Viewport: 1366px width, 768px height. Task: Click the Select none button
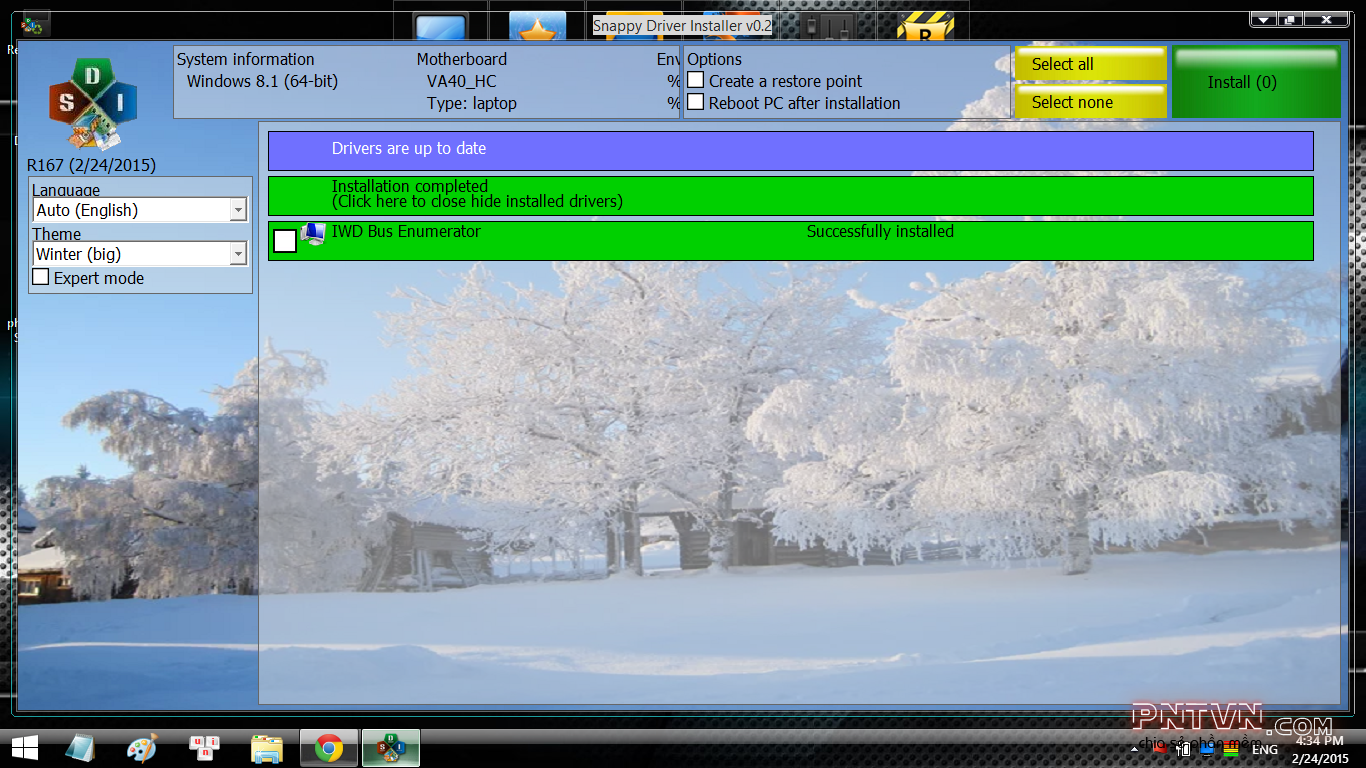click(1091, 102)
